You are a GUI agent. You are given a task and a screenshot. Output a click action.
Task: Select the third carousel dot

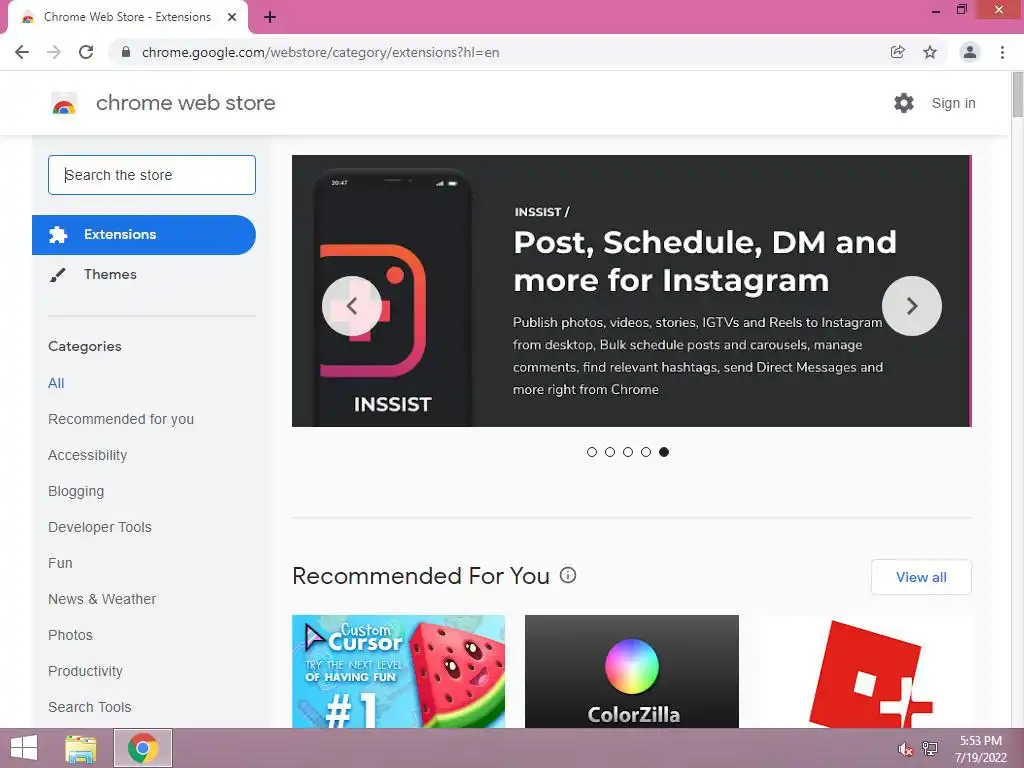click(628, 452)
